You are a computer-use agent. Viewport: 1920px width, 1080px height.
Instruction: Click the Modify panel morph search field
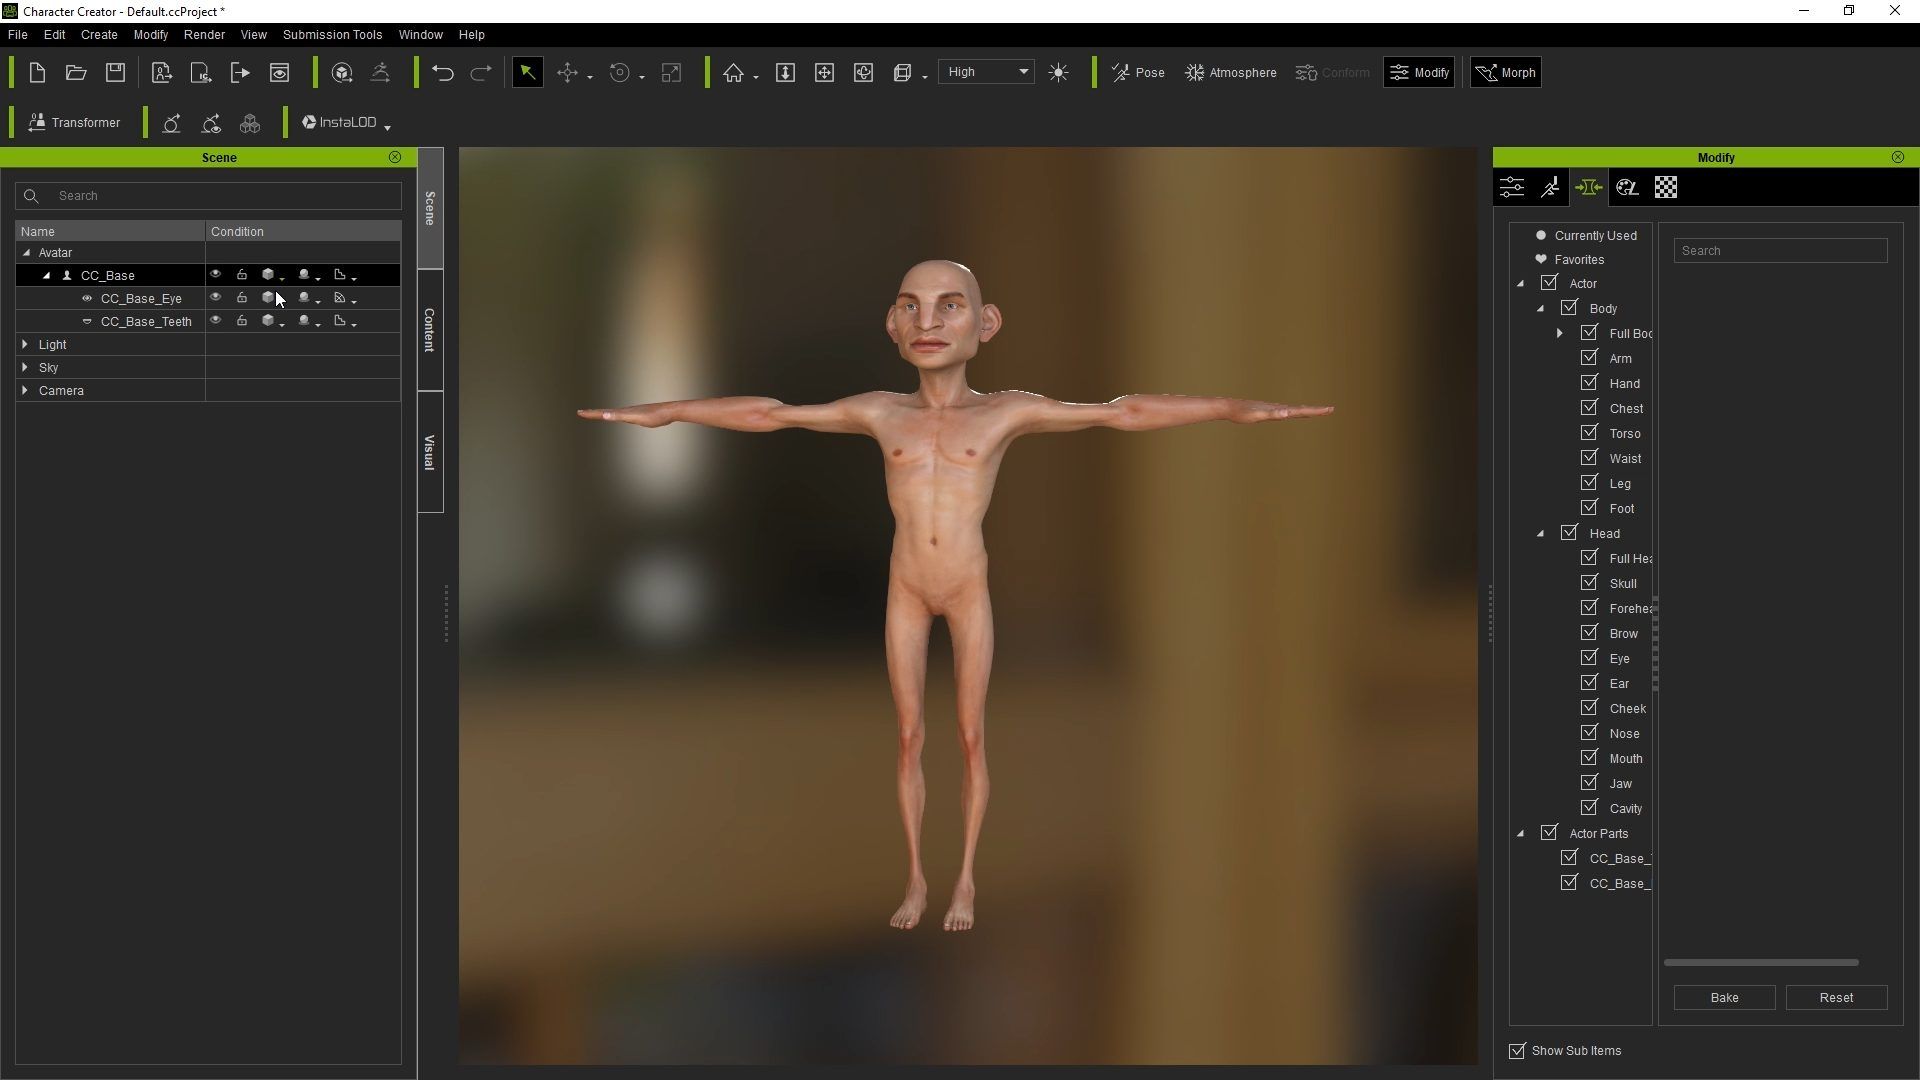pos(1780,251)
